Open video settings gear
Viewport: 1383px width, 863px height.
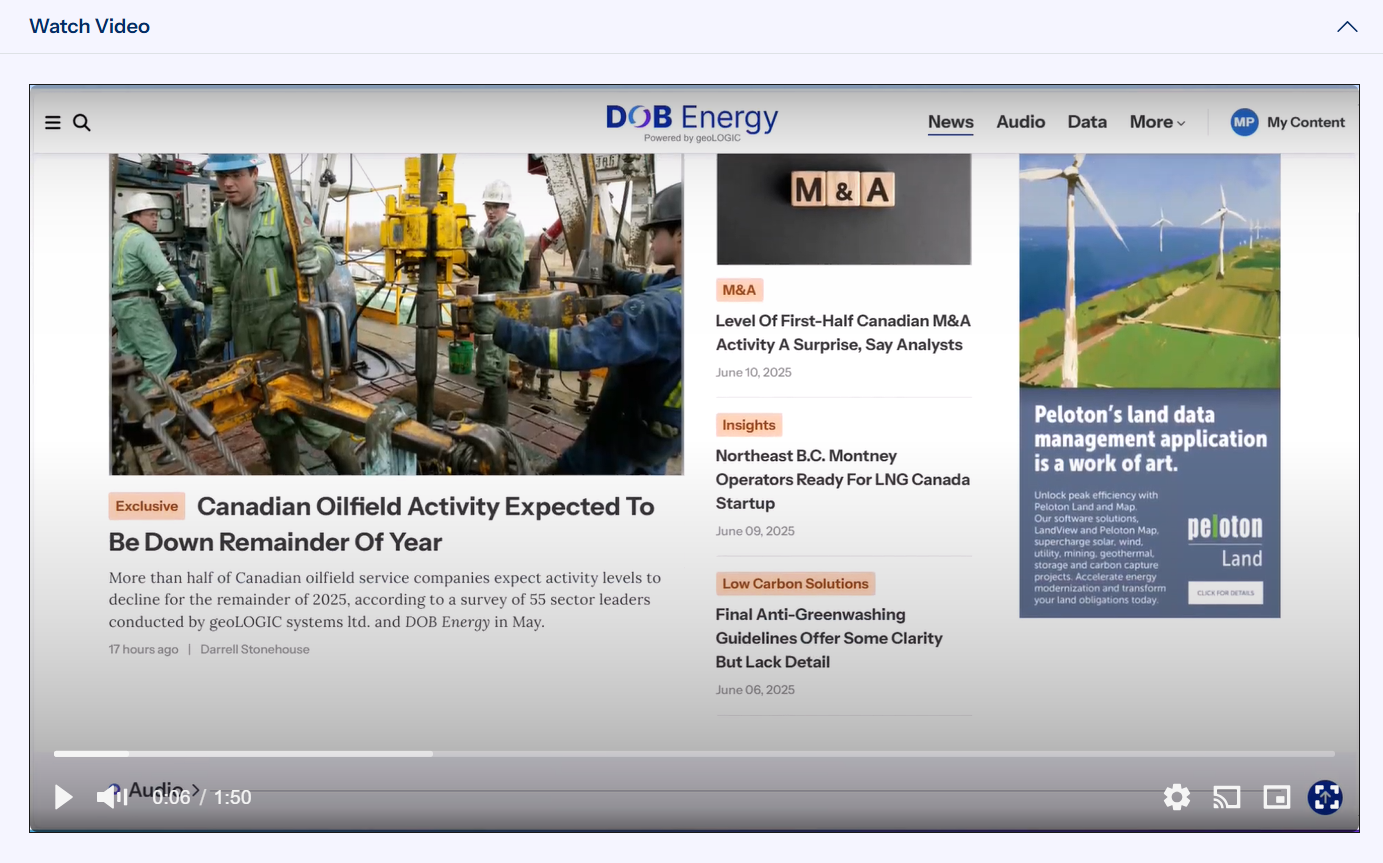click(1177, 797)
